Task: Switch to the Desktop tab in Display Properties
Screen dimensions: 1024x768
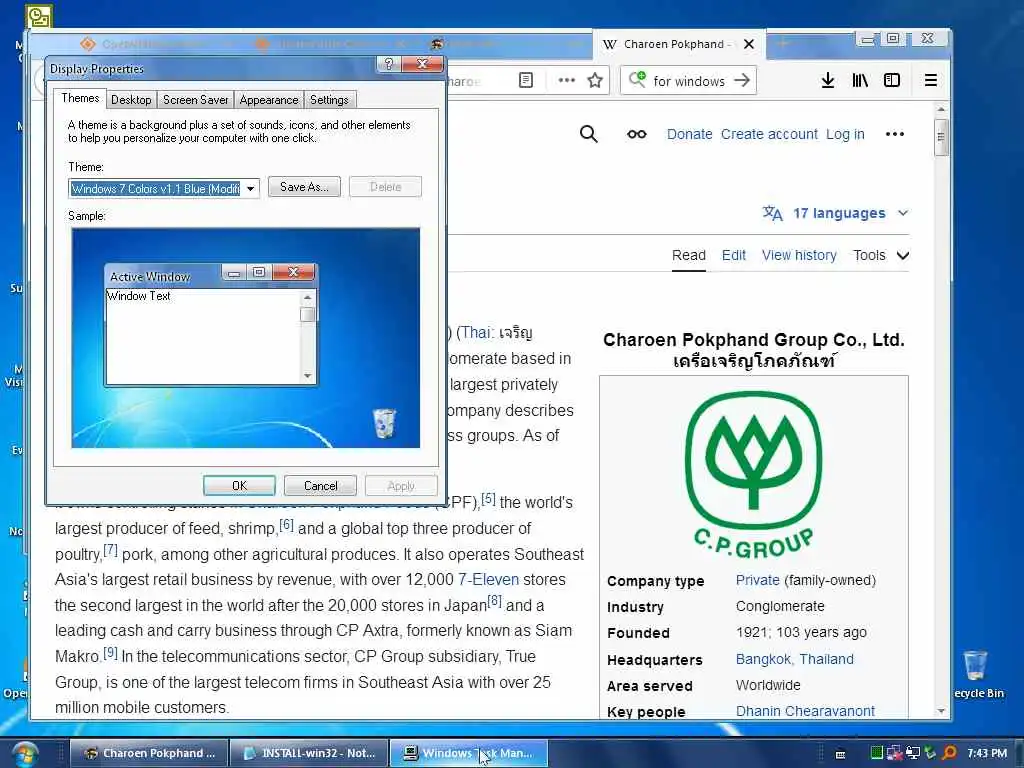Action: coord(131,100)
